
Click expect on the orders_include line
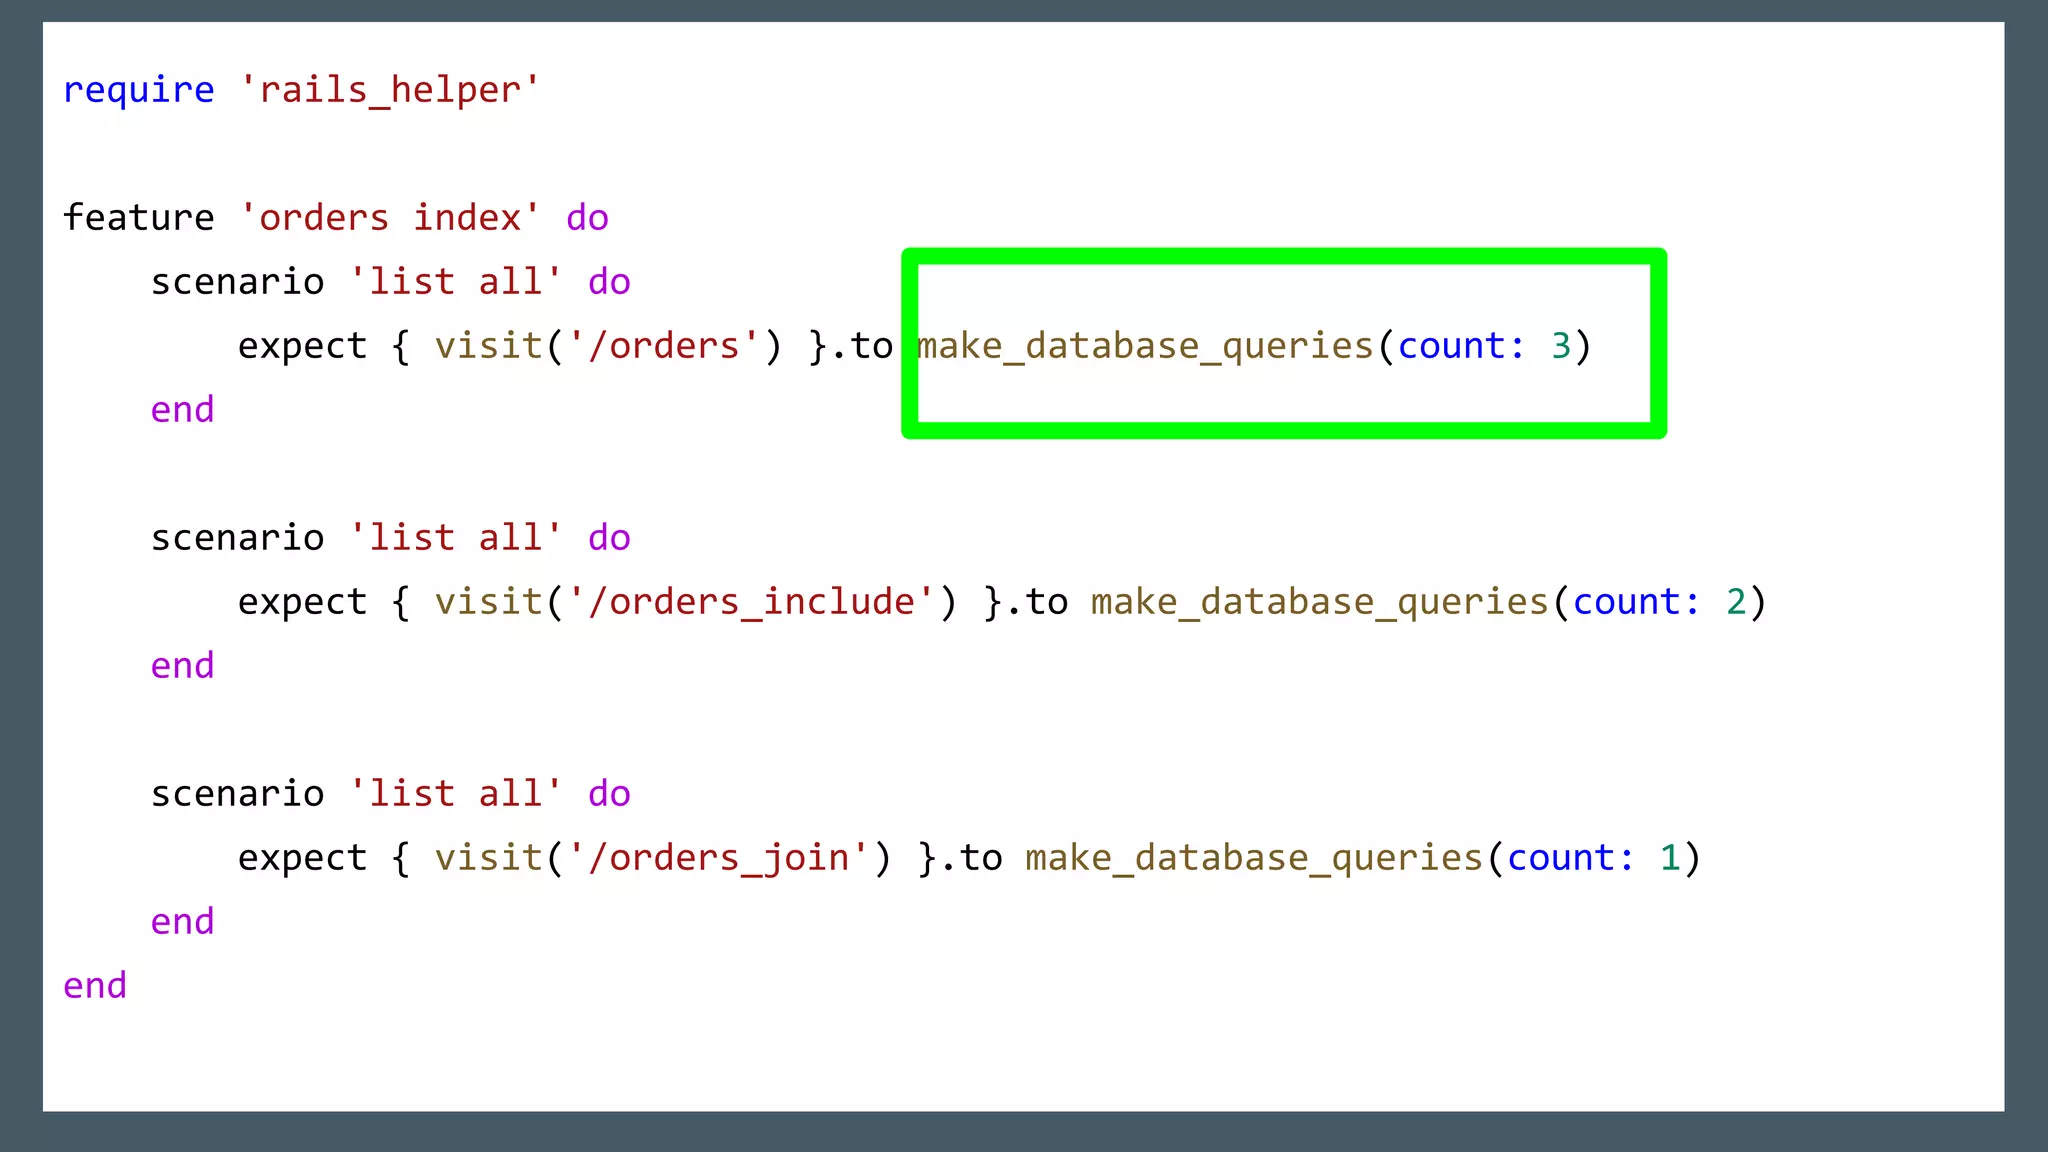tap(302, 602)
